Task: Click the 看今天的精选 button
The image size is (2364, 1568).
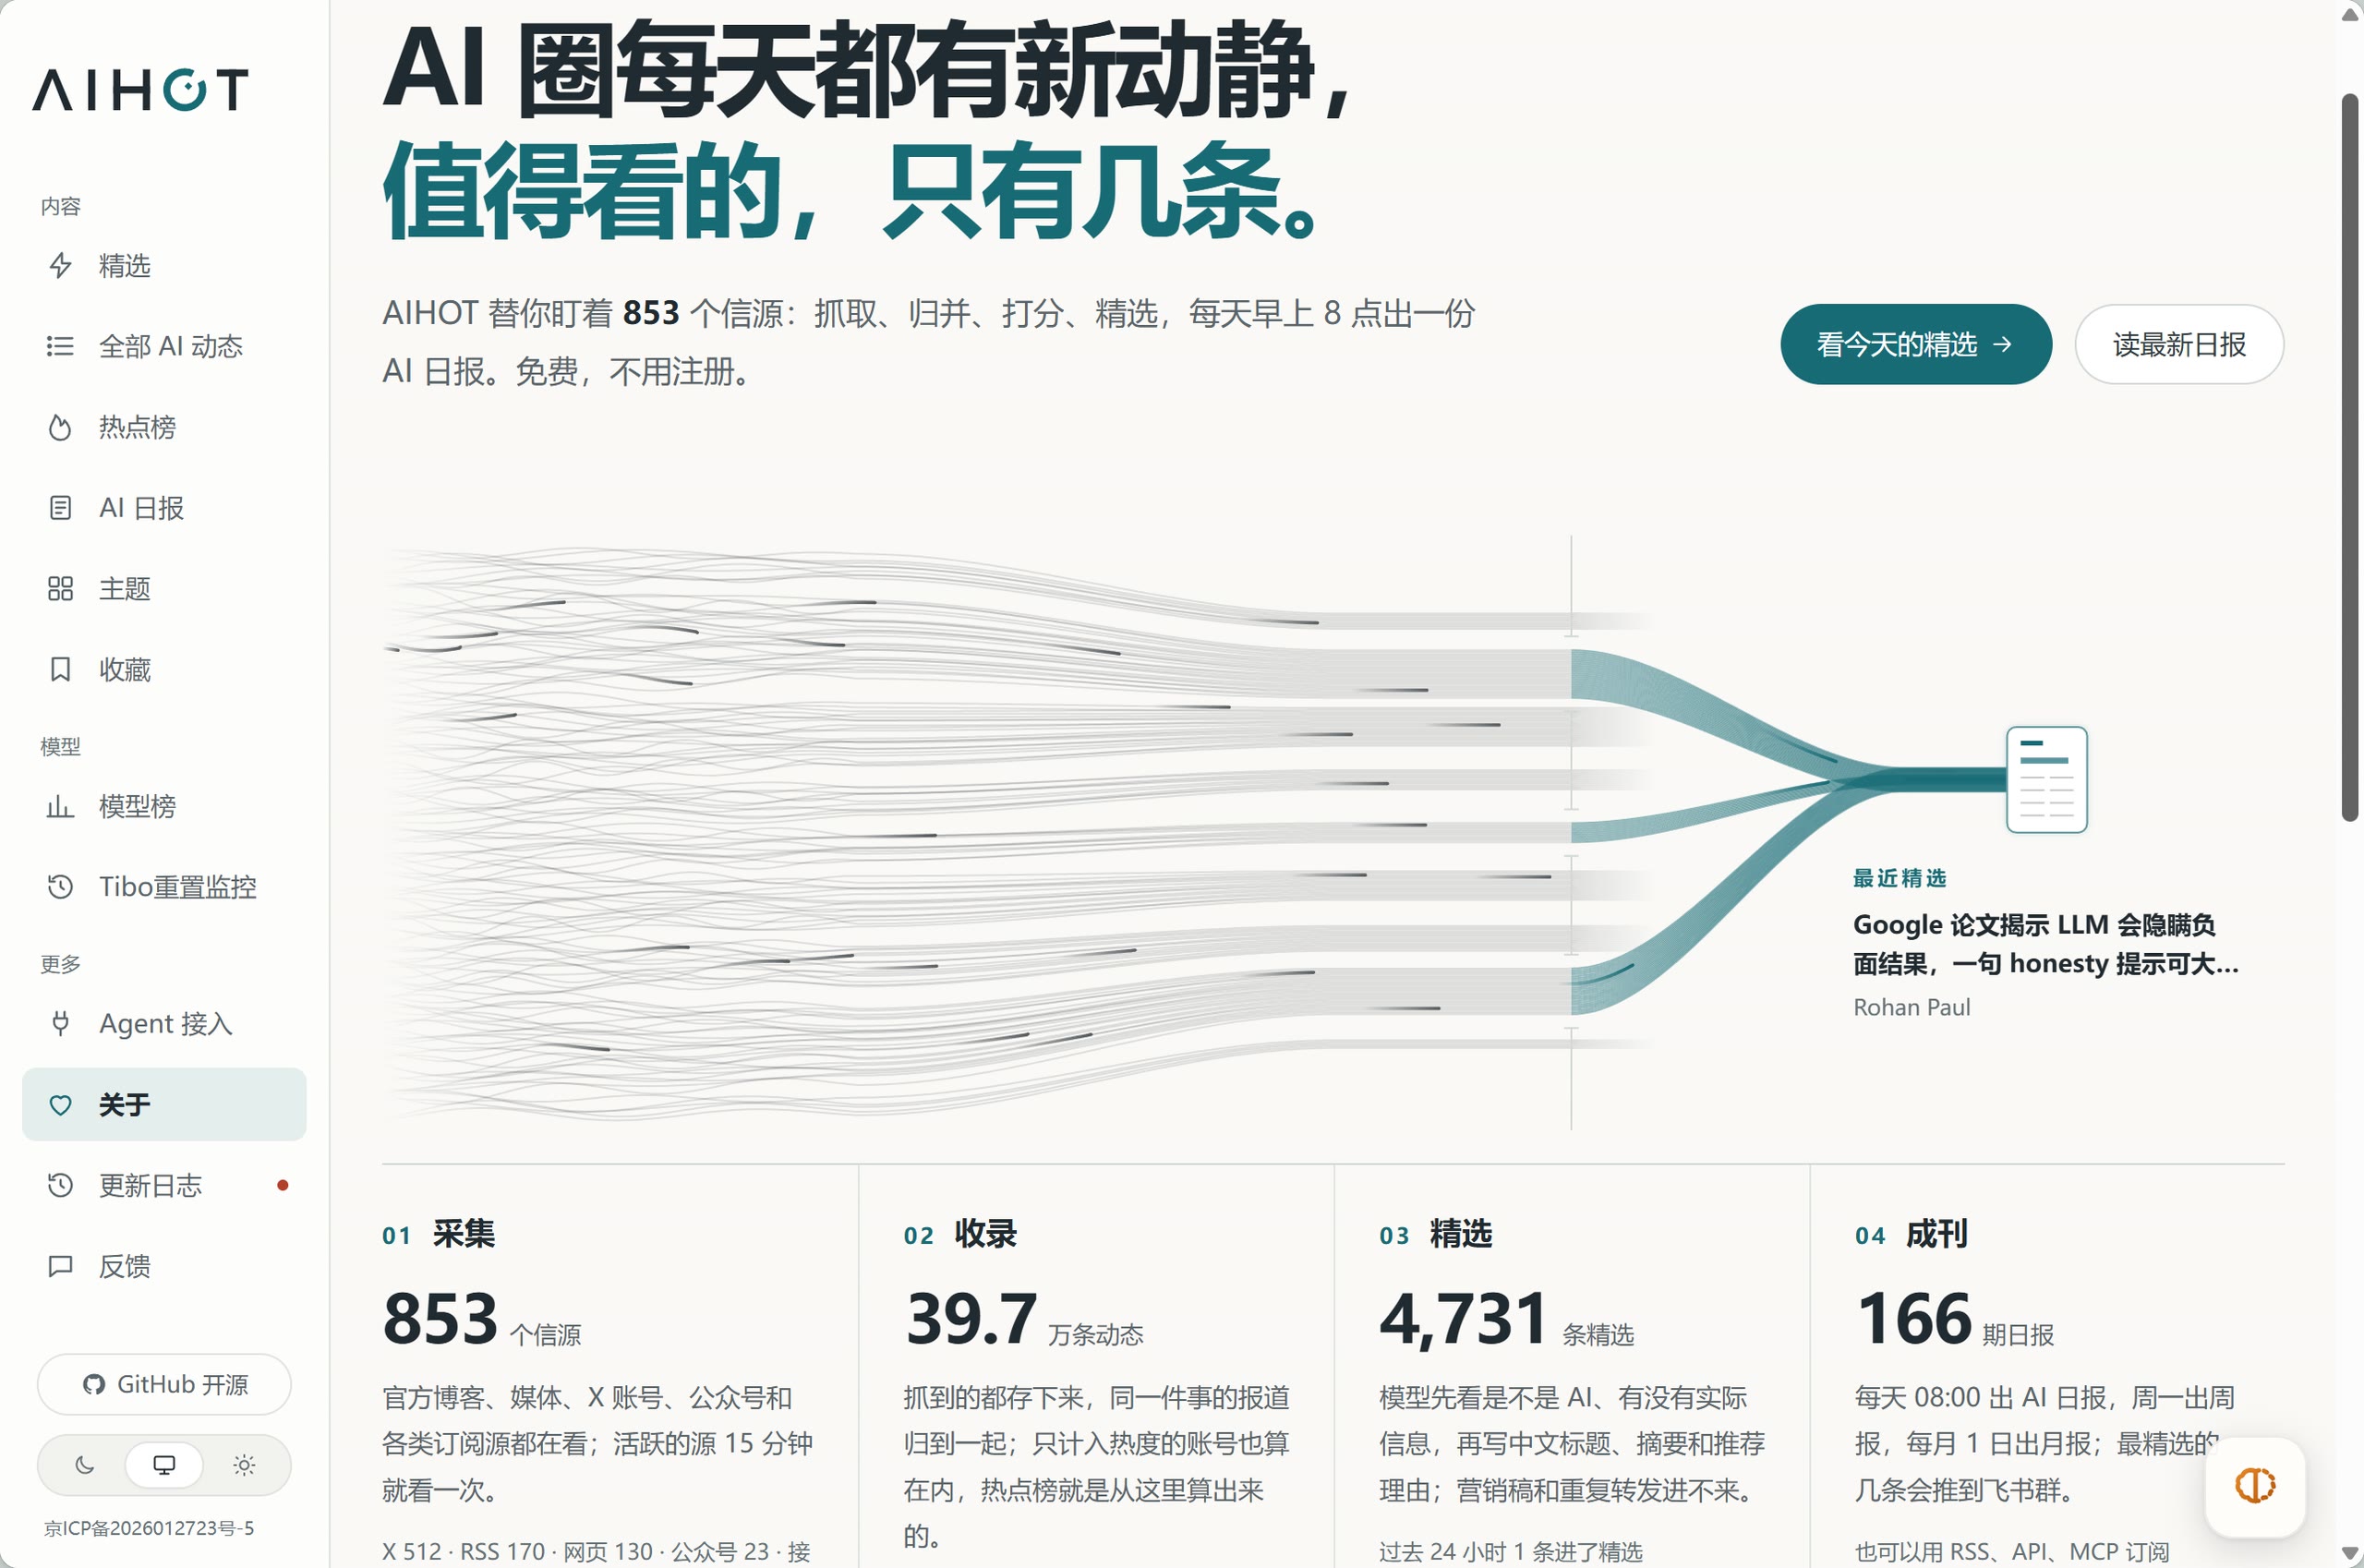Action: (x=1916, y=344)
